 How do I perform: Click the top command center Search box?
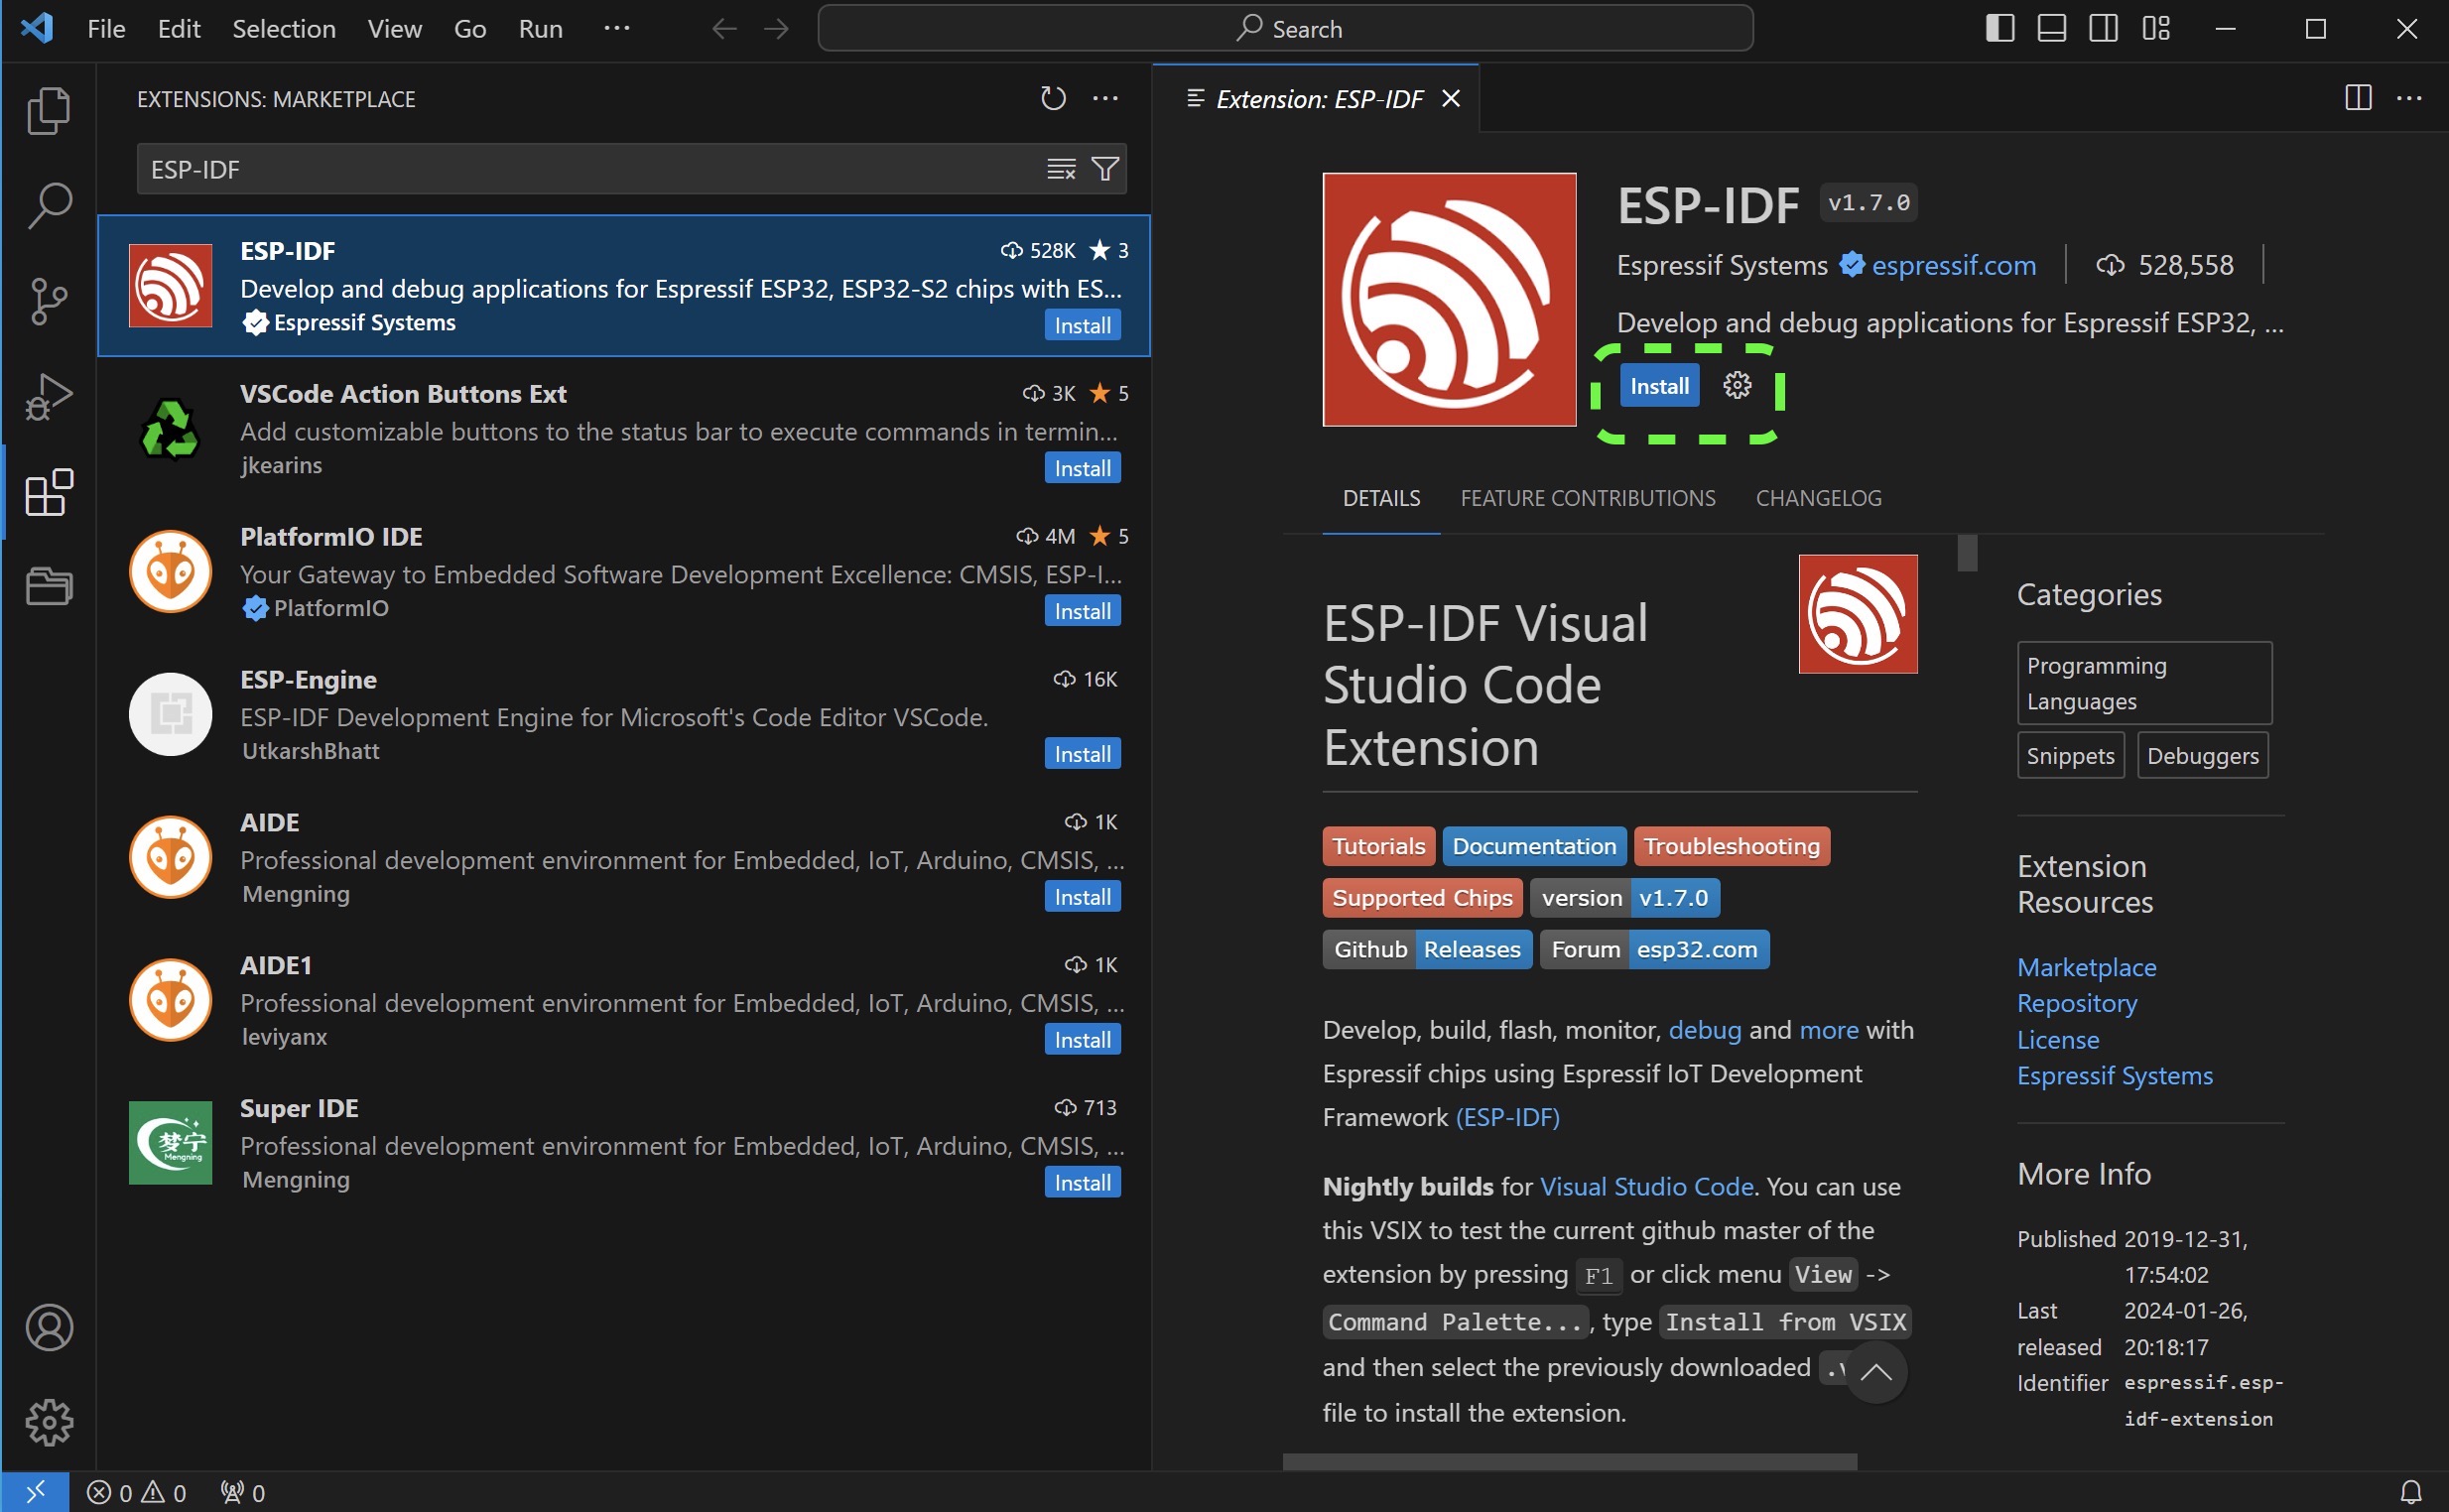coord(1285,28)
